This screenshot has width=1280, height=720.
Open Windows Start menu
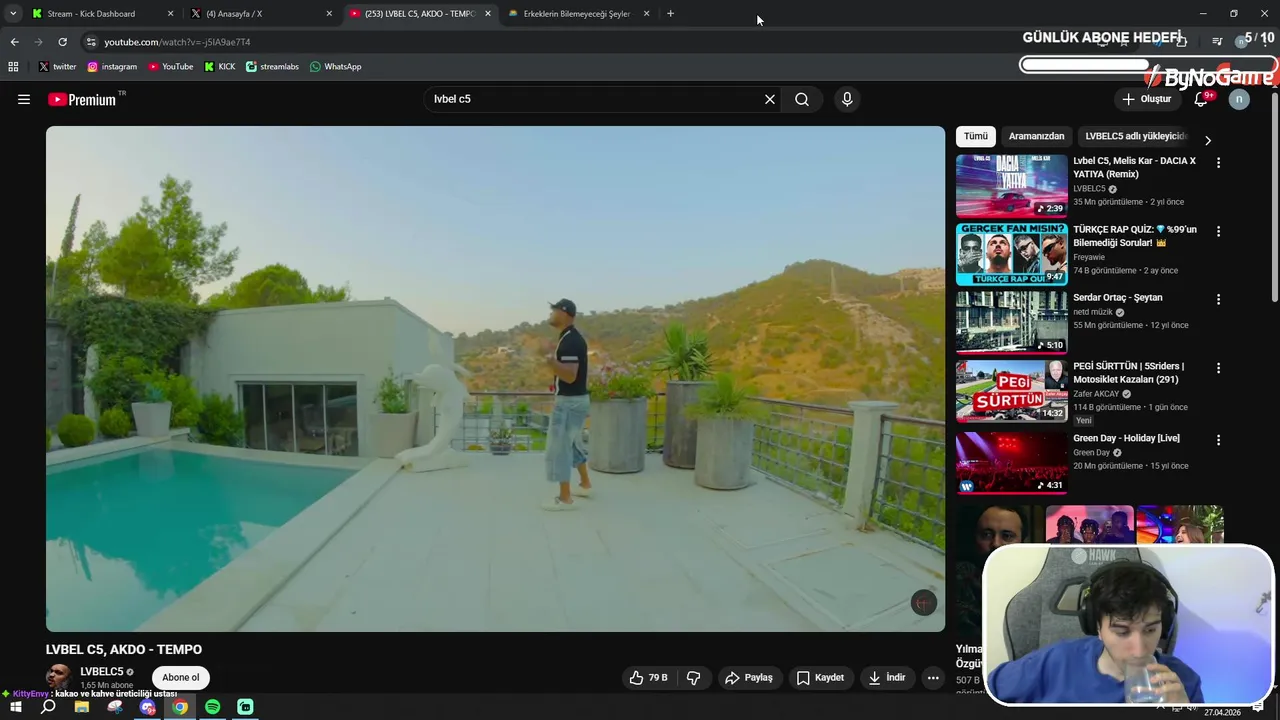[15, 708]
